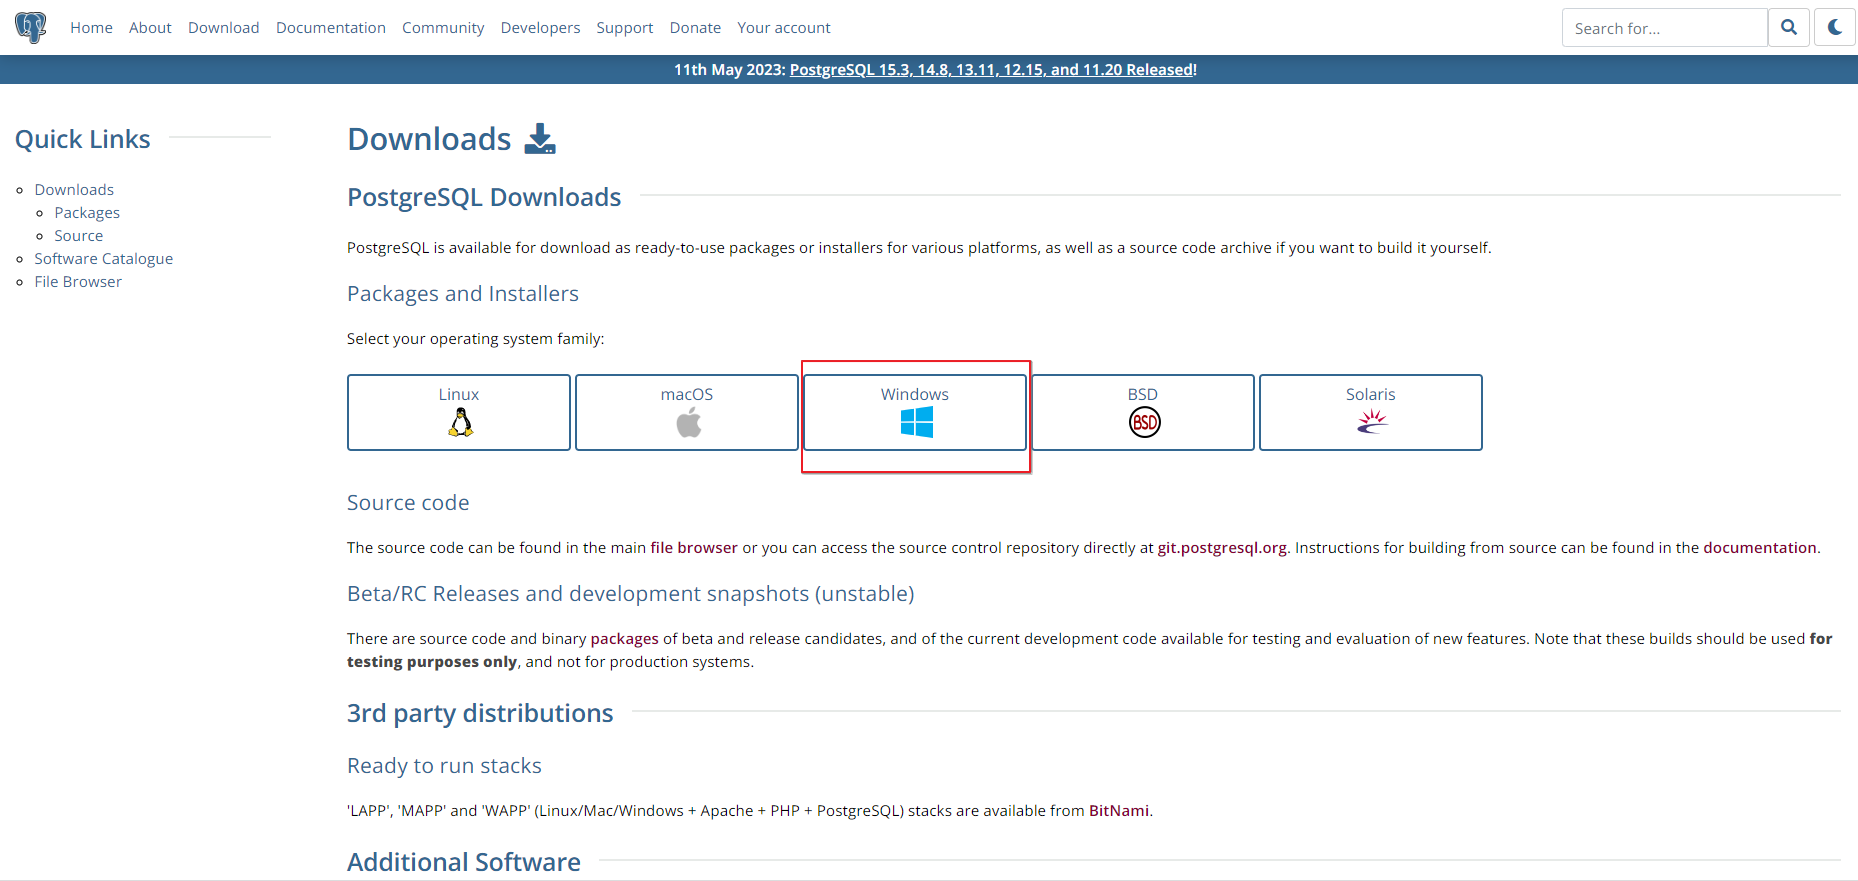The height and width of the screenshot is (881, 1858).
Task: Click the Windows logo icon
Action: [916, 423]
